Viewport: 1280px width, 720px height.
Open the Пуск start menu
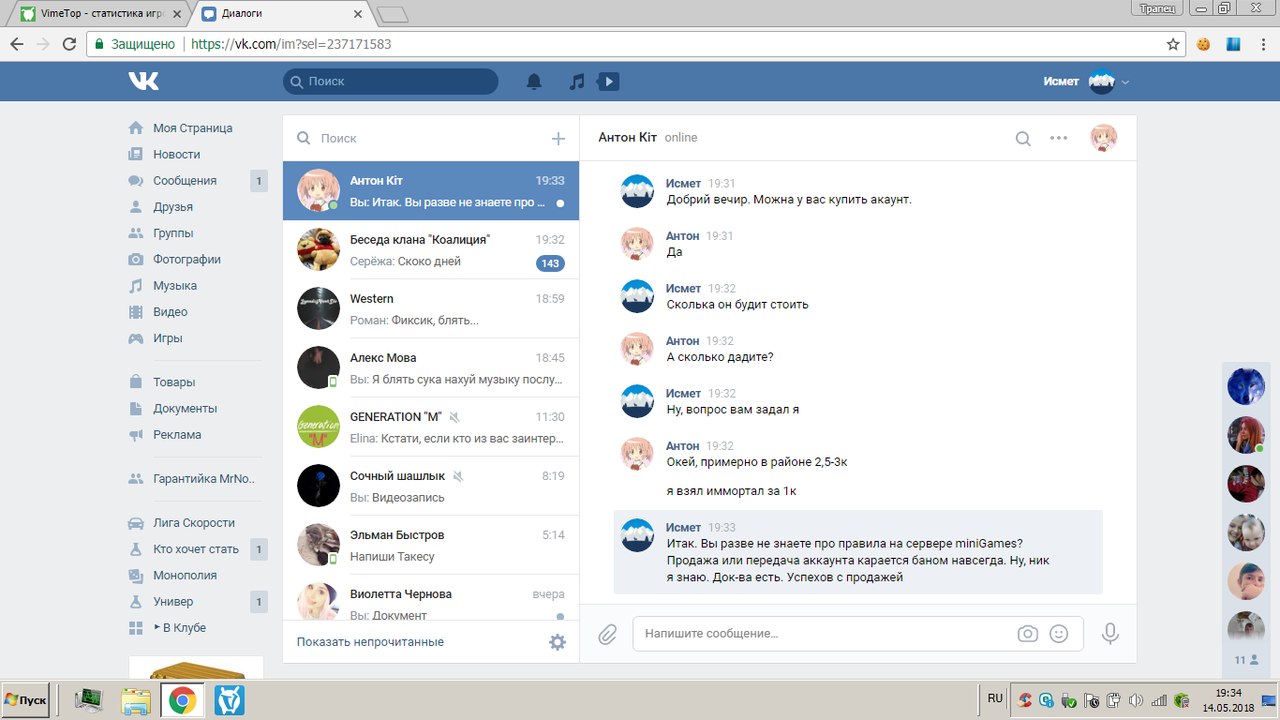click(25, 700)
